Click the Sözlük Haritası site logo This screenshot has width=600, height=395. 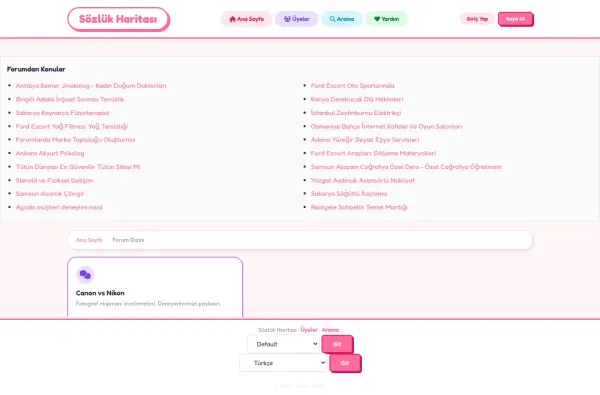pyautogui.click(x=118, y=19)
